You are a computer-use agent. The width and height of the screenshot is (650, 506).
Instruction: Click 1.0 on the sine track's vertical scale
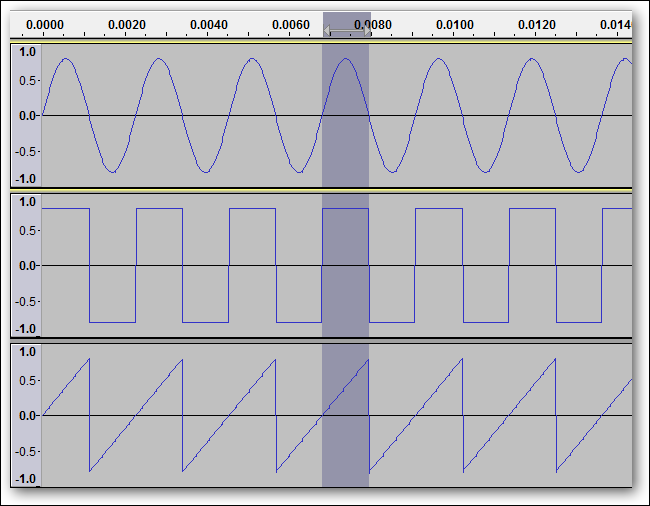pyautogui.click(x=27, y=52)
